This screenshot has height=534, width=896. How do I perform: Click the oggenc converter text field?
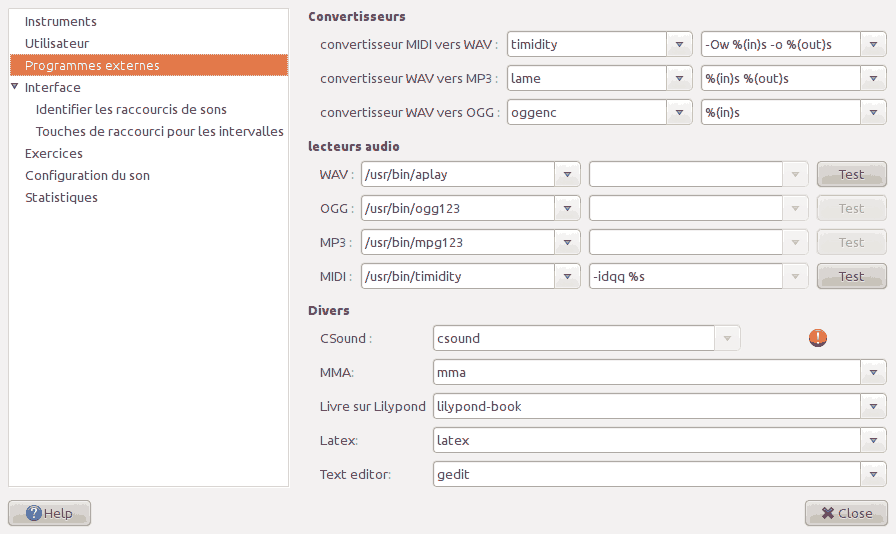tap(587, 113)
